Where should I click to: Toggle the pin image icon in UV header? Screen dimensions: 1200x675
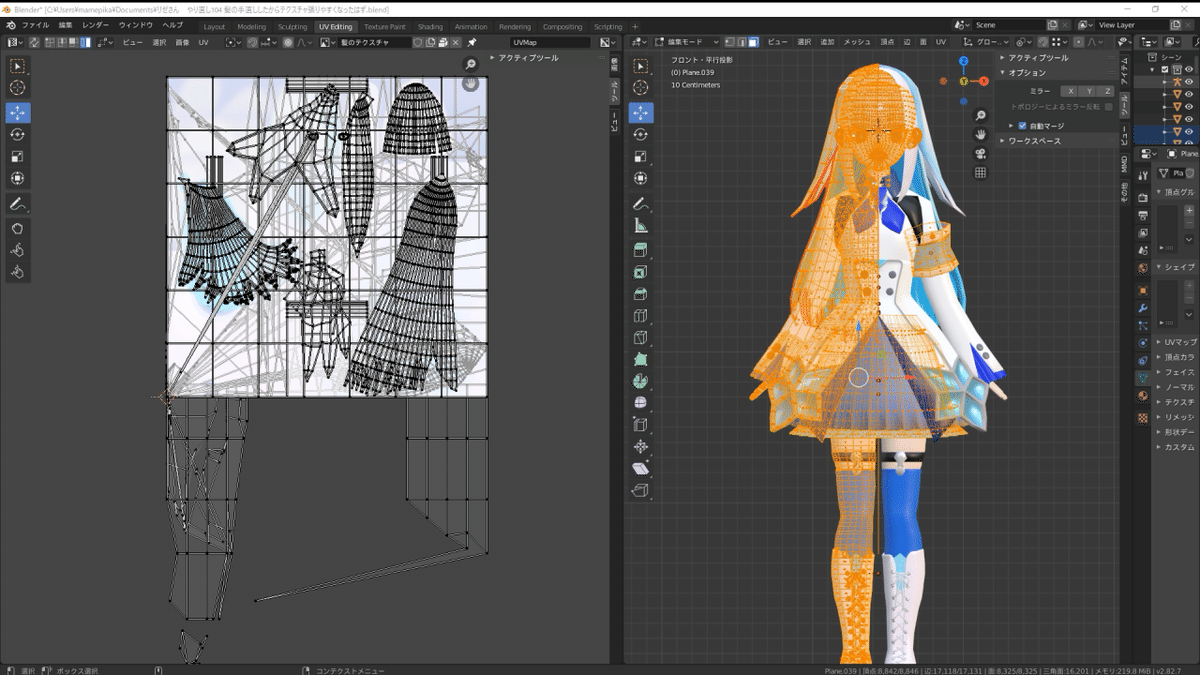coord(472,43)
